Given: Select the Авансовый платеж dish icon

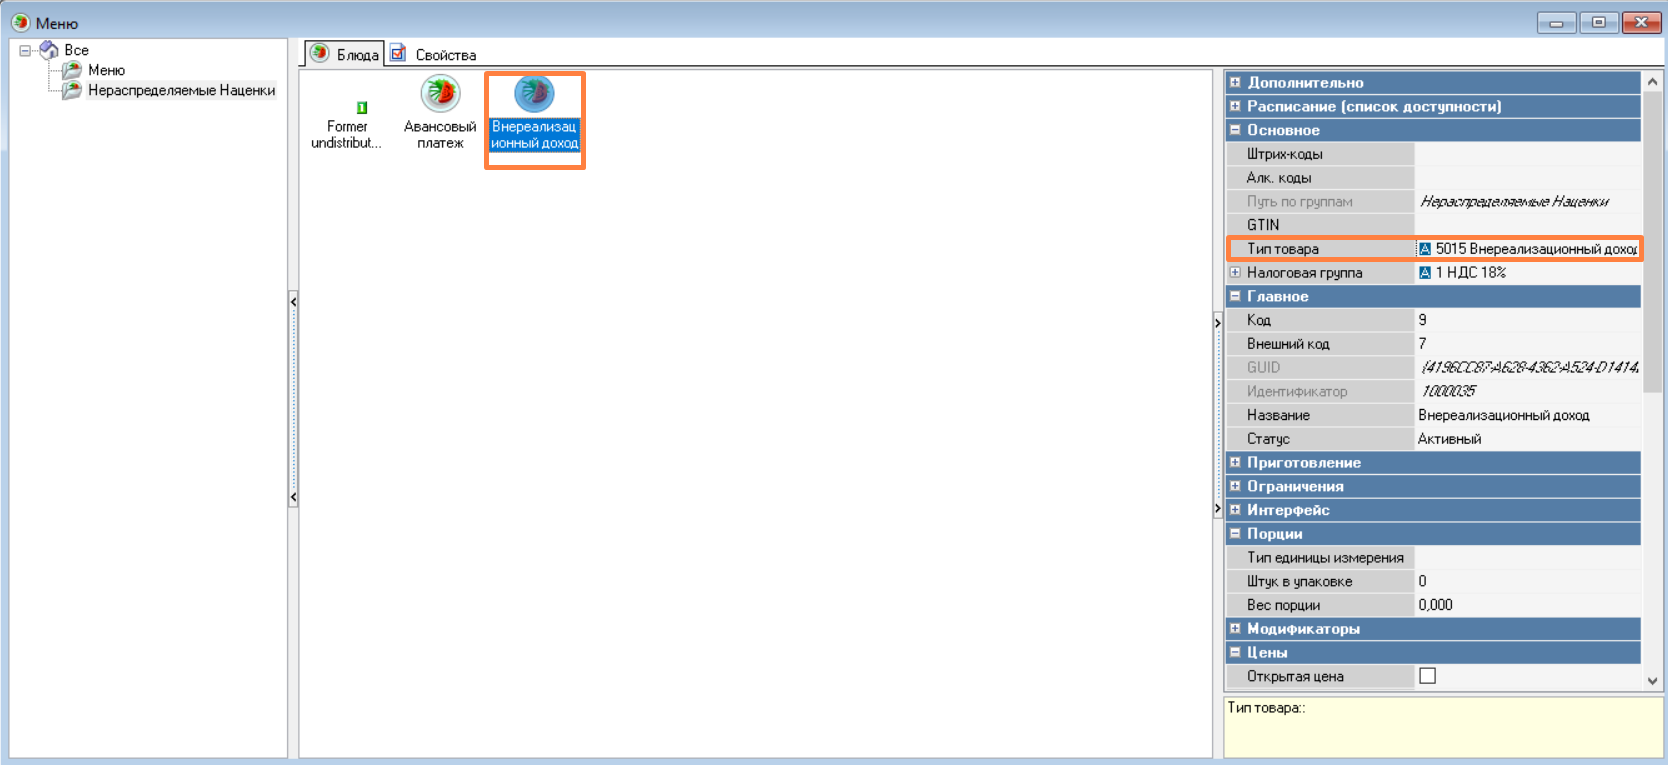Looking at the screenshot, I should pyautogui.click(x=440, y=94).
